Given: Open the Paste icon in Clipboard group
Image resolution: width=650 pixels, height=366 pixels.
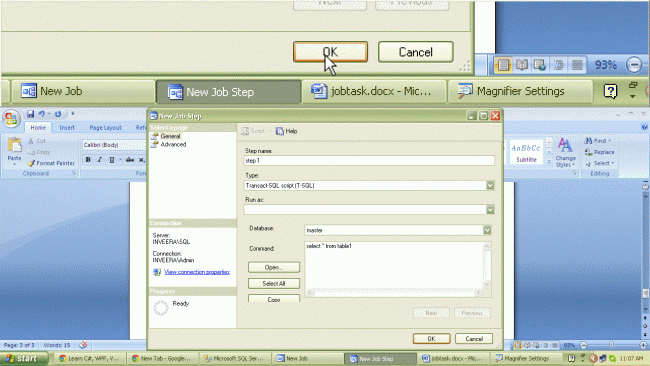Looking at the screenshot, I should tap(15, 145).
